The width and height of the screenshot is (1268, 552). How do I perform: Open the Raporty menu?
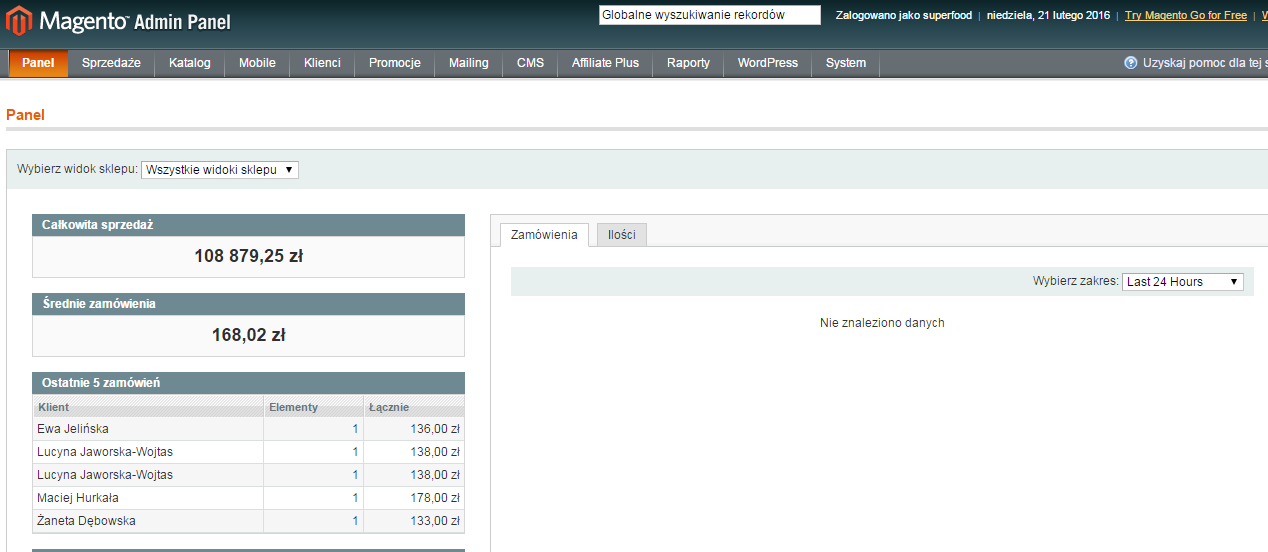tap(688, 63)
